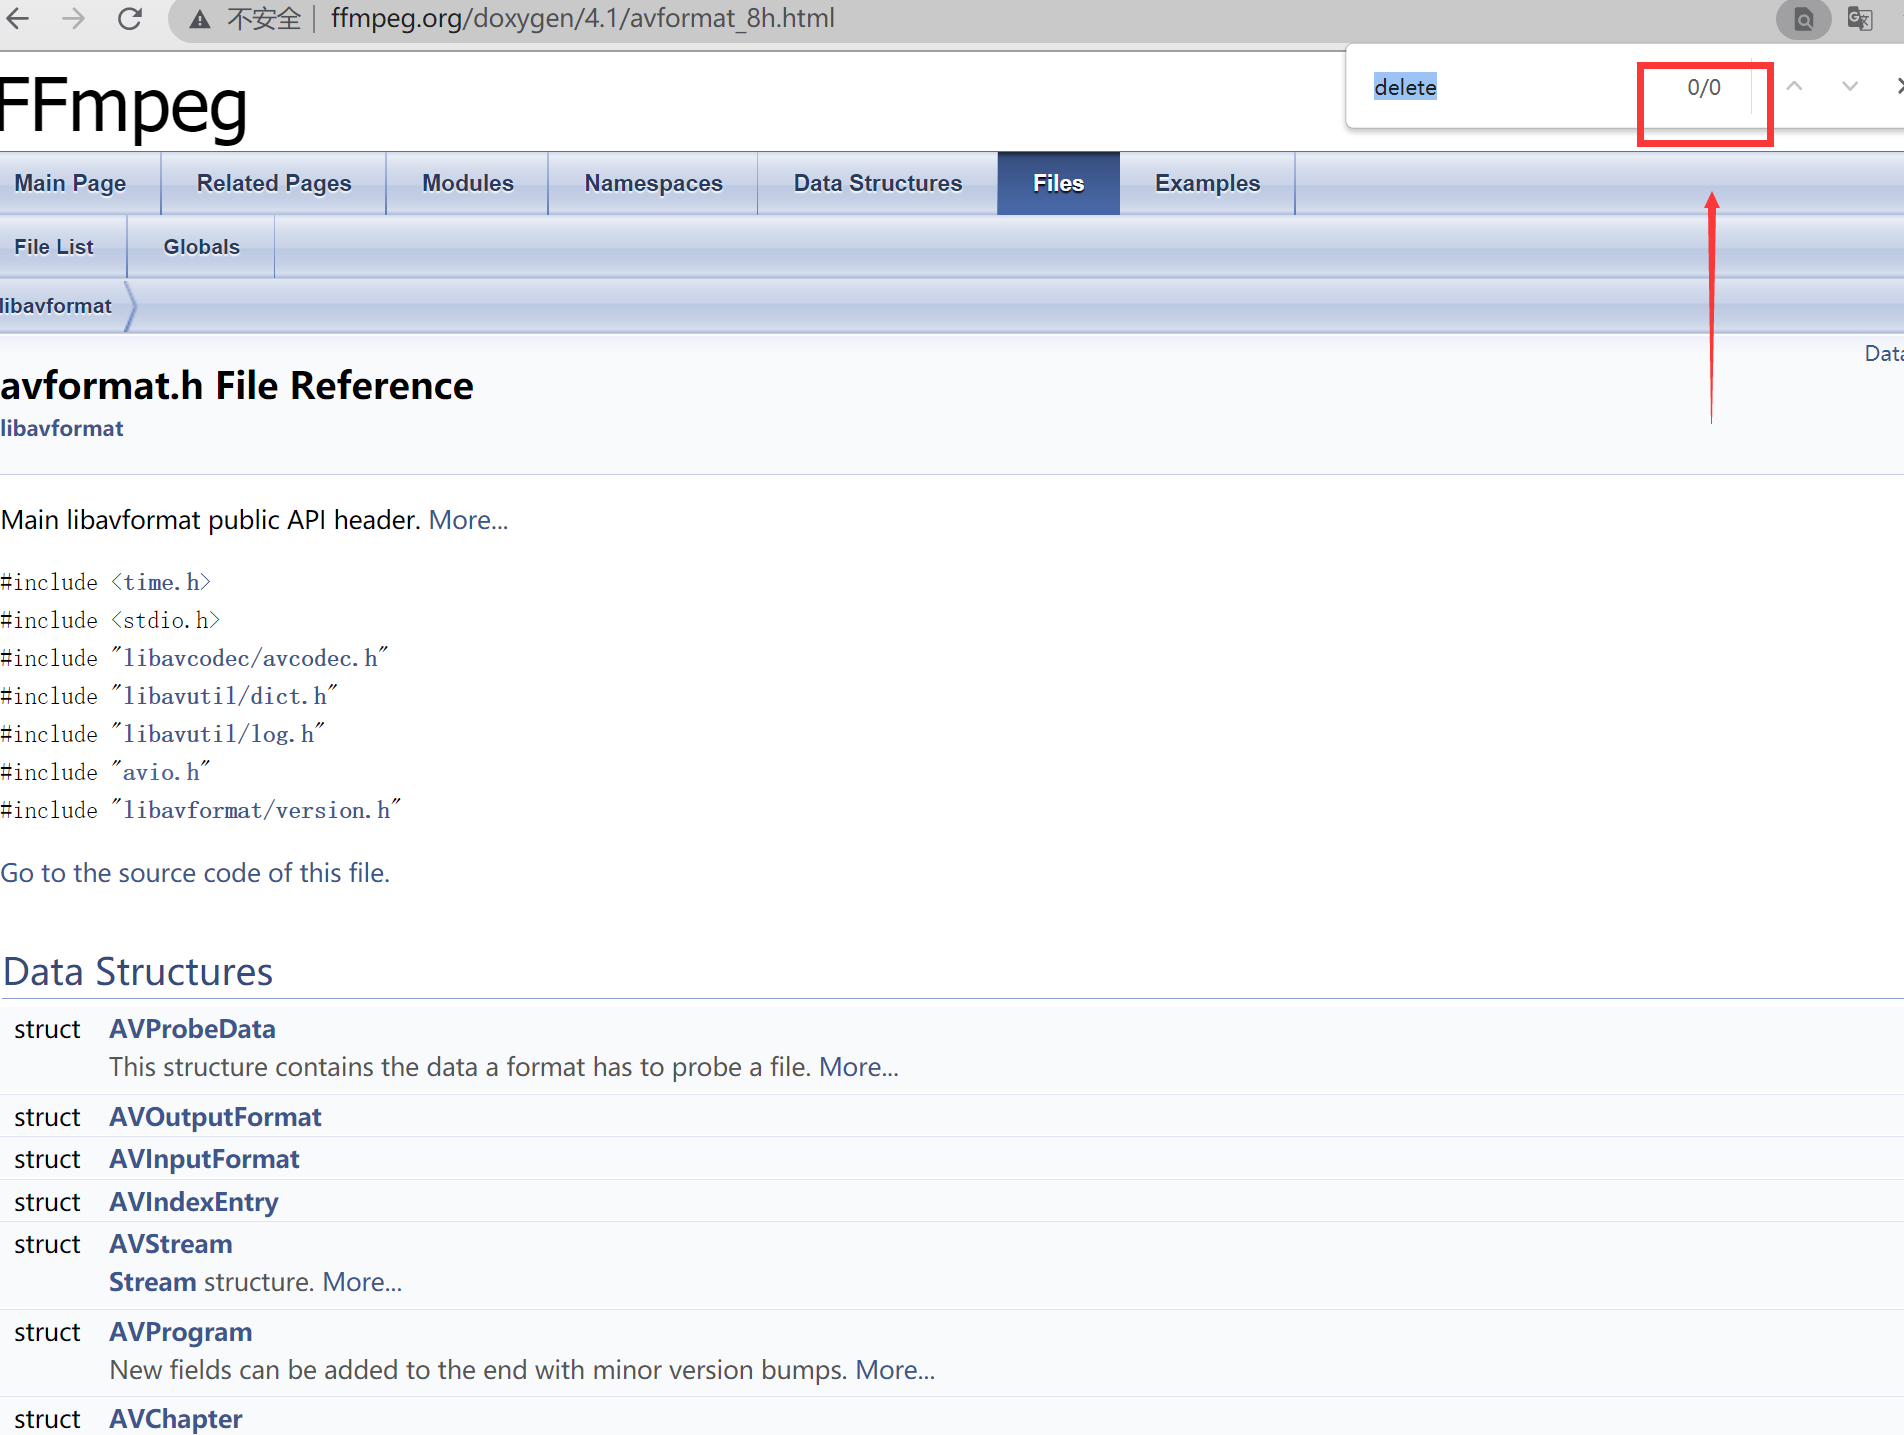Open the AVProgram struct link

point(181,1332)
